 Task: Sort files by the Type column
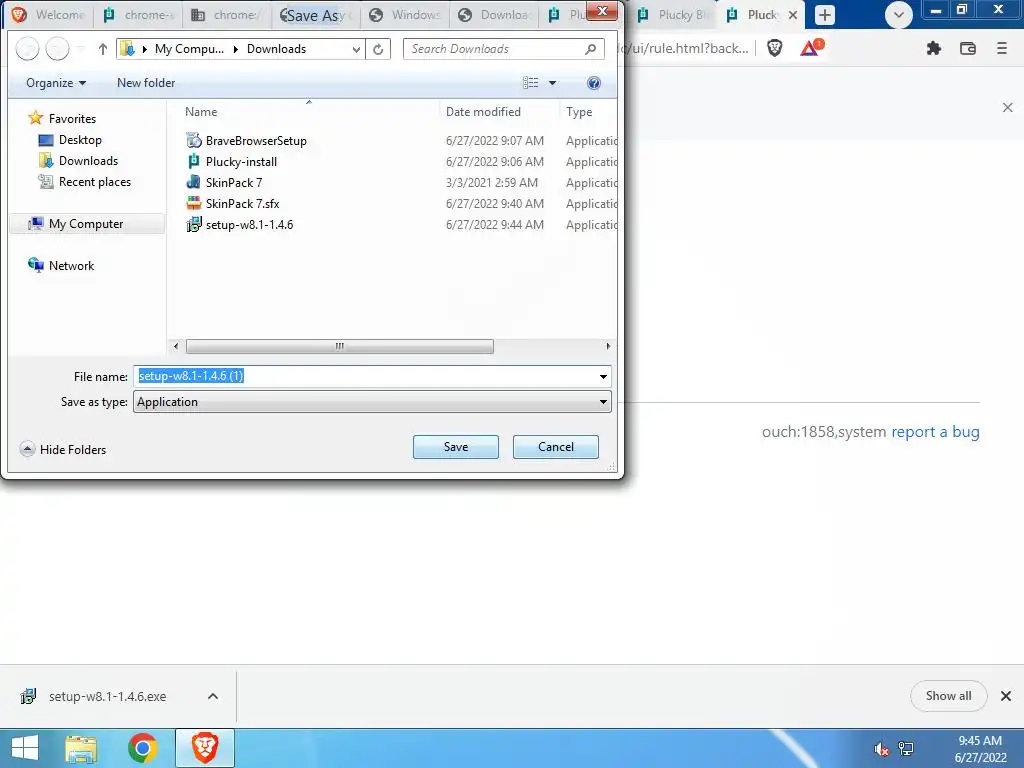coord(579,112)
